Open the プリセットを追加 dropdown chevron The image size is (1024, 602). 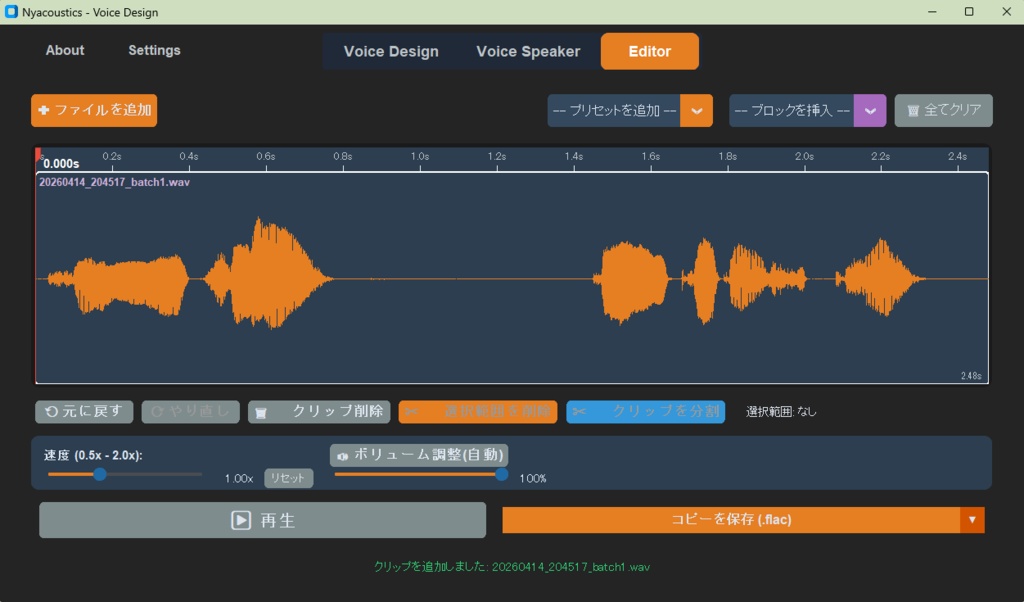tap(696, 110)
